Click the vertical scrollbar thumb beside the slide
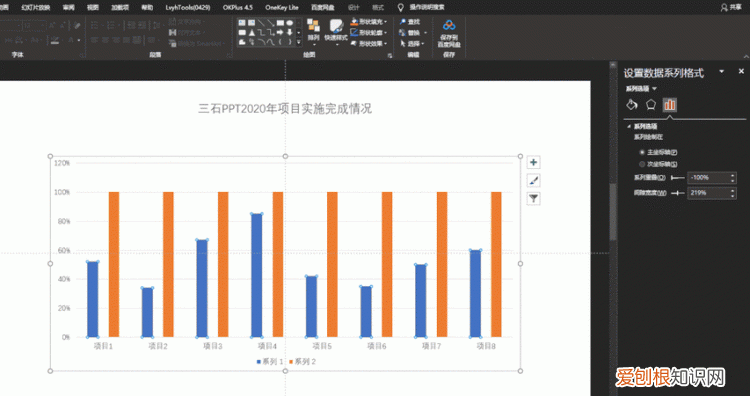This screenshot has width=750, height=396. tap(613, 211)
